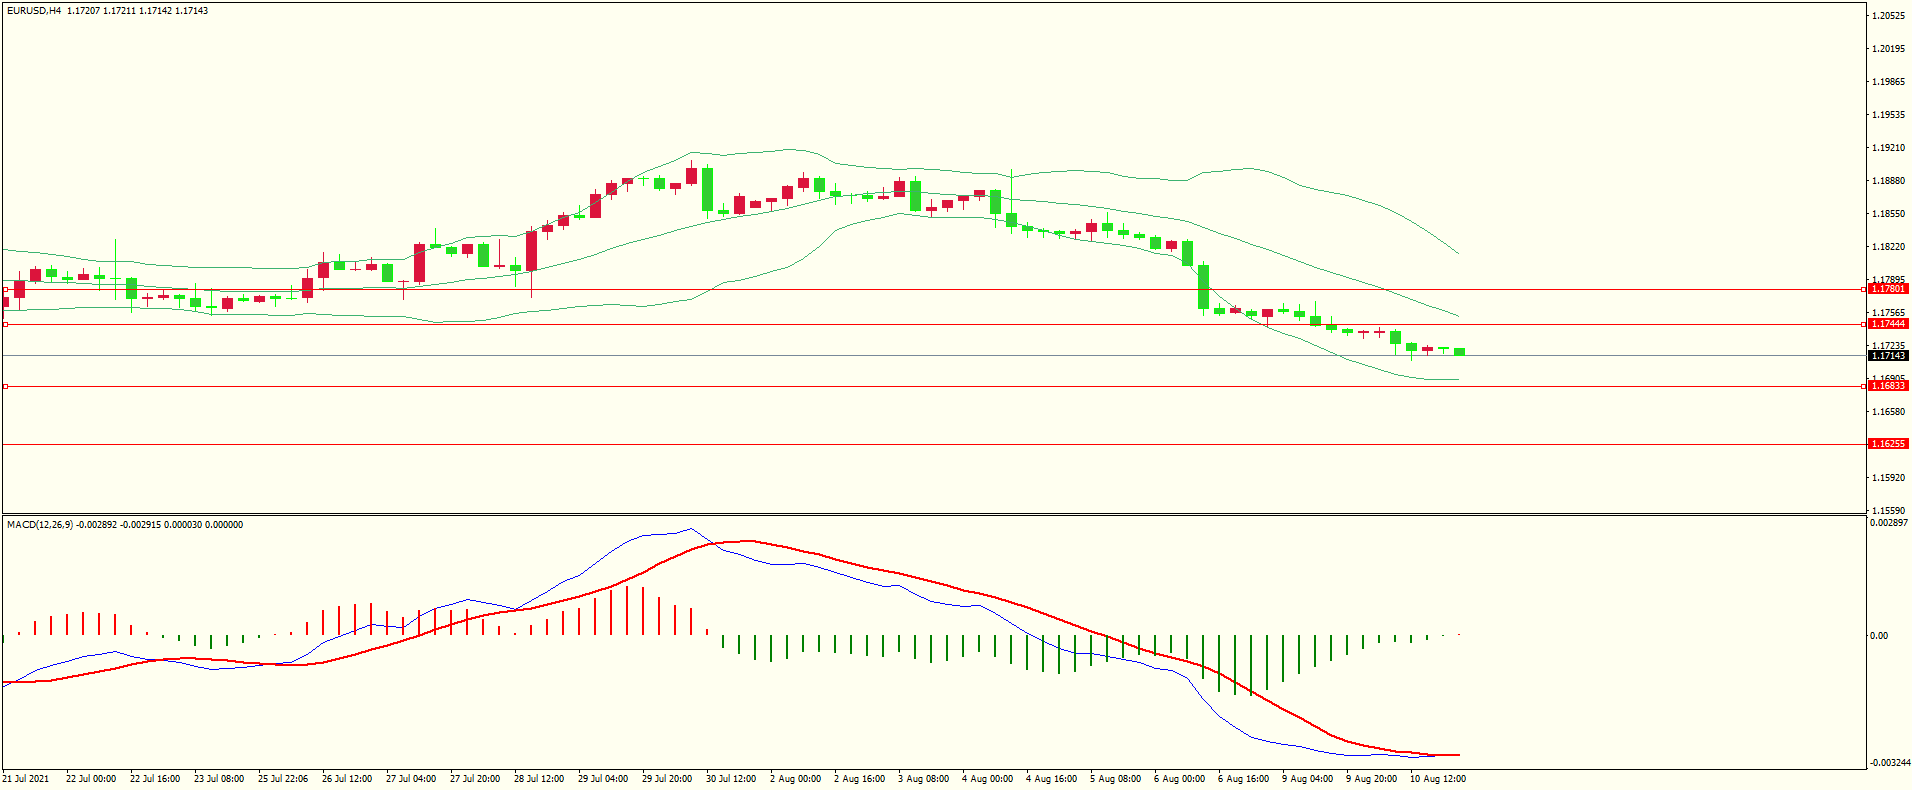Click the EURUSD,H4 symbol header text

(x=34, y=11)
